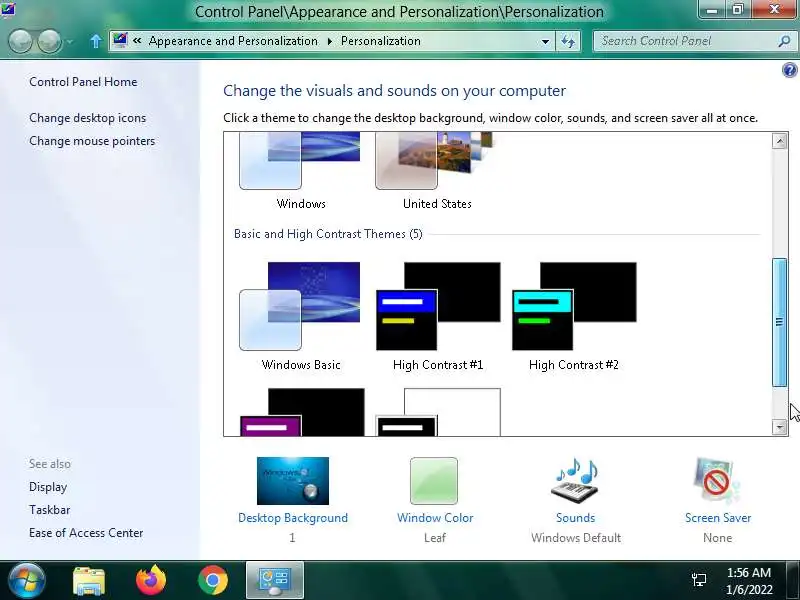The image size is (800, 600).
Task: Click the Screen Saver text link
Action: pyautogui.click(x=718, y=518)
